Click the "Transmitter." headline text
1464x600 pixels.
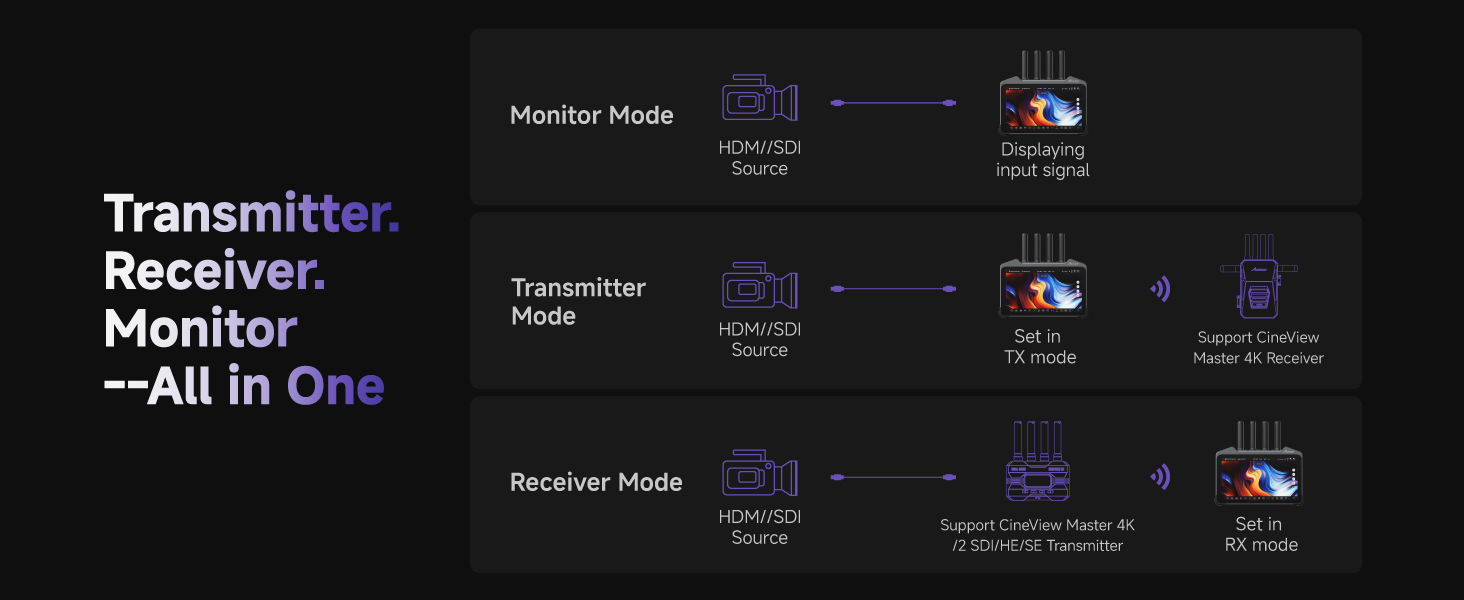(252, 213)
